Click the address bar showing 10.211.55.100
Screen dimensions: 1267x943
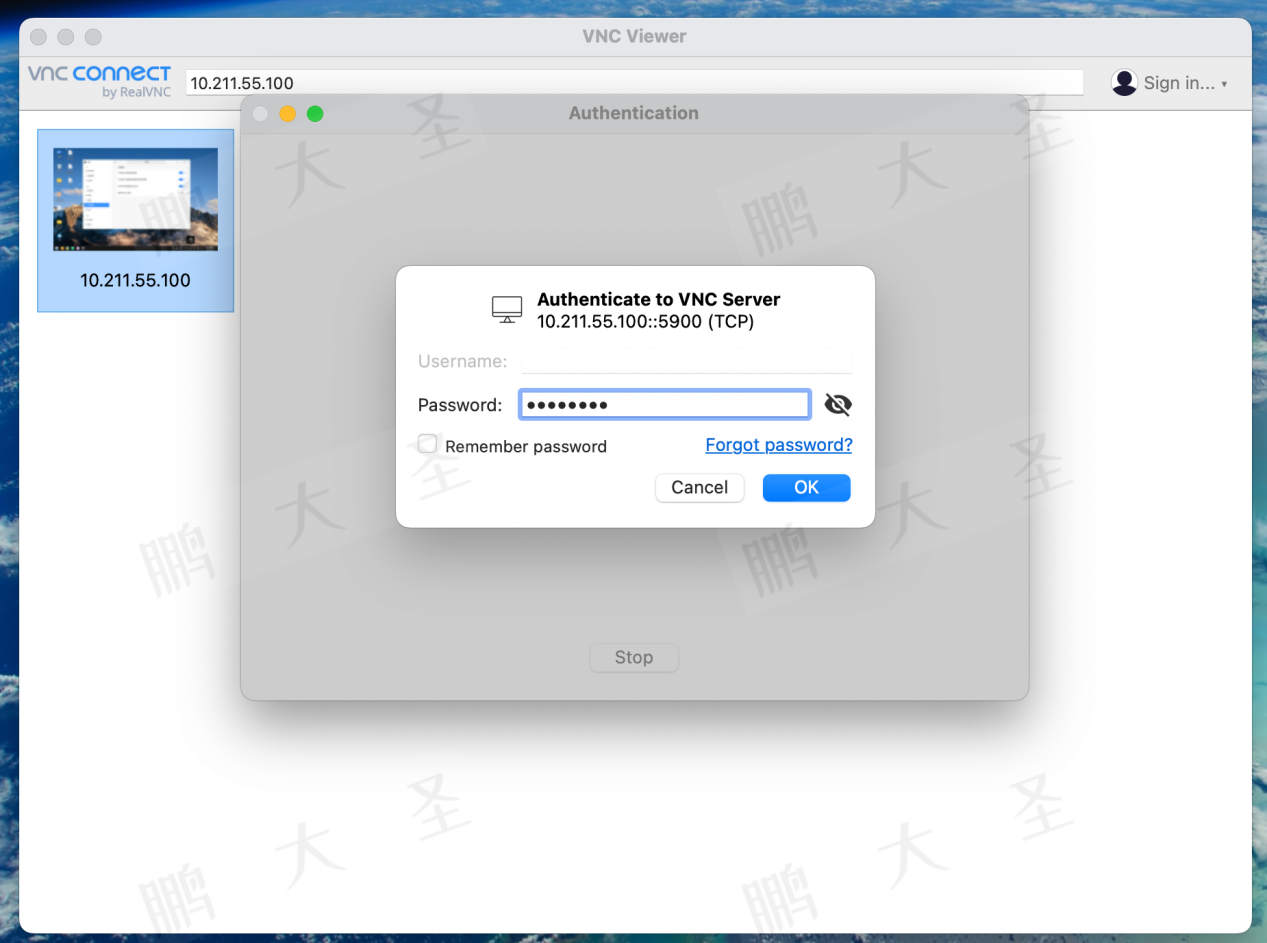[634, 83]
